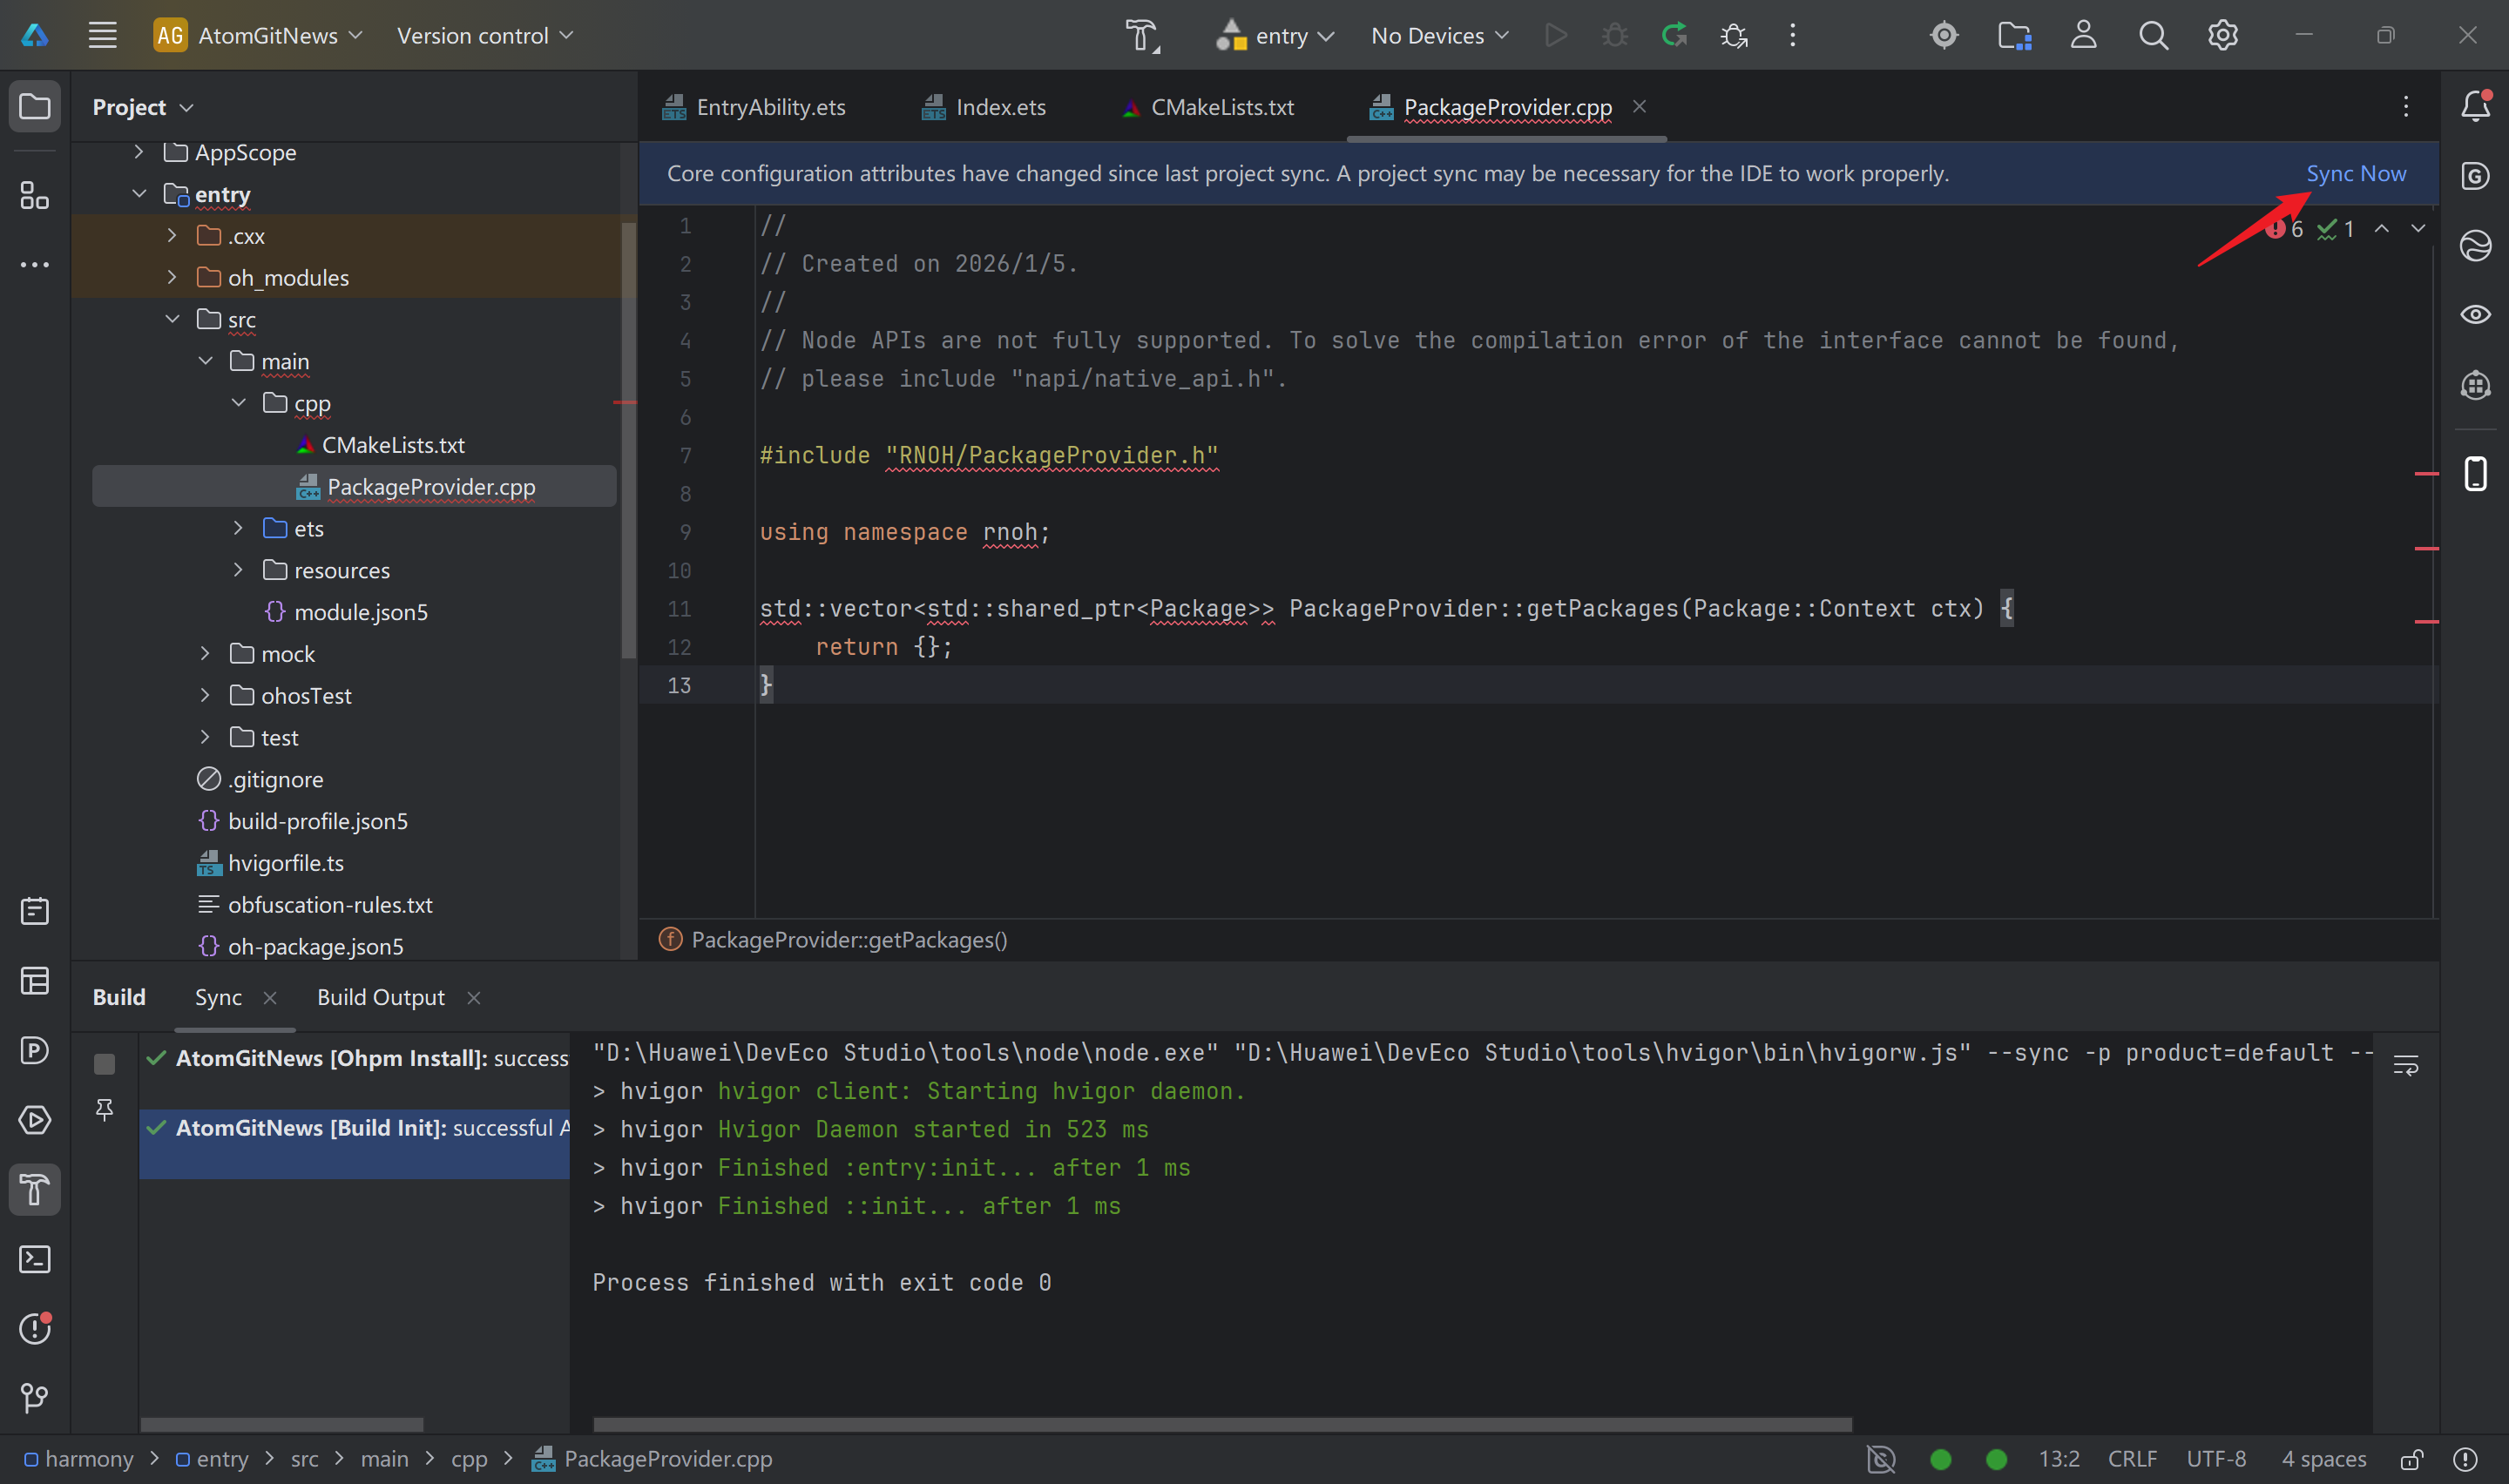Switch to the Build Output tab
The height and width of the screenshot is (1484, 2509).
[380, 997]
